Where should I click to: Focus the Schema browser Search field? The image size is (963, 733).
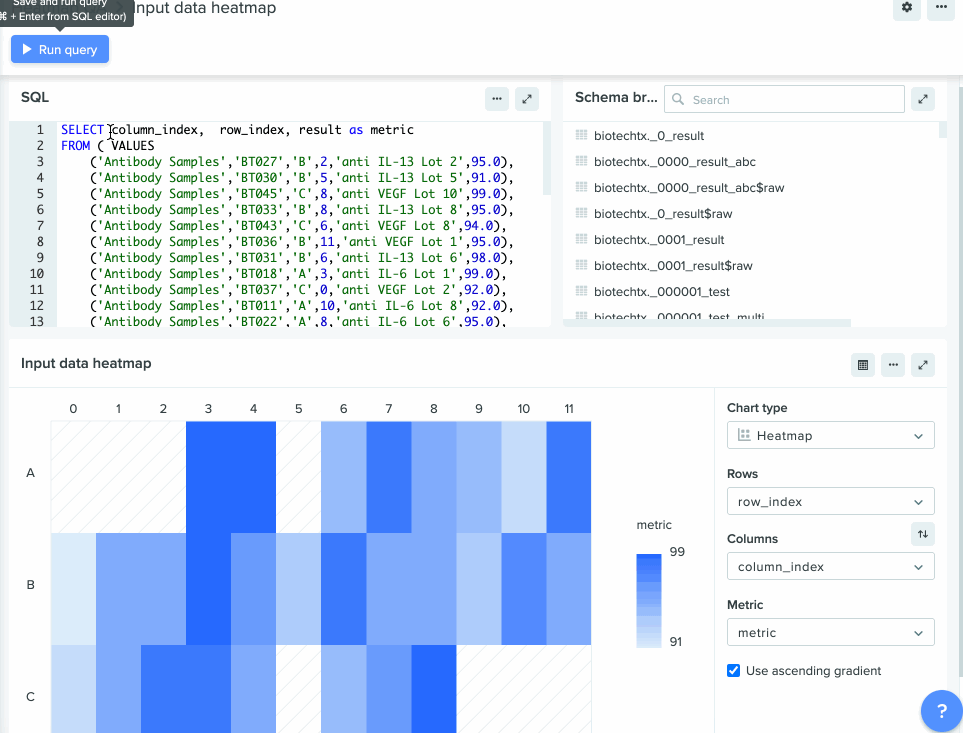pyautogui.click(x=784, y=99)
